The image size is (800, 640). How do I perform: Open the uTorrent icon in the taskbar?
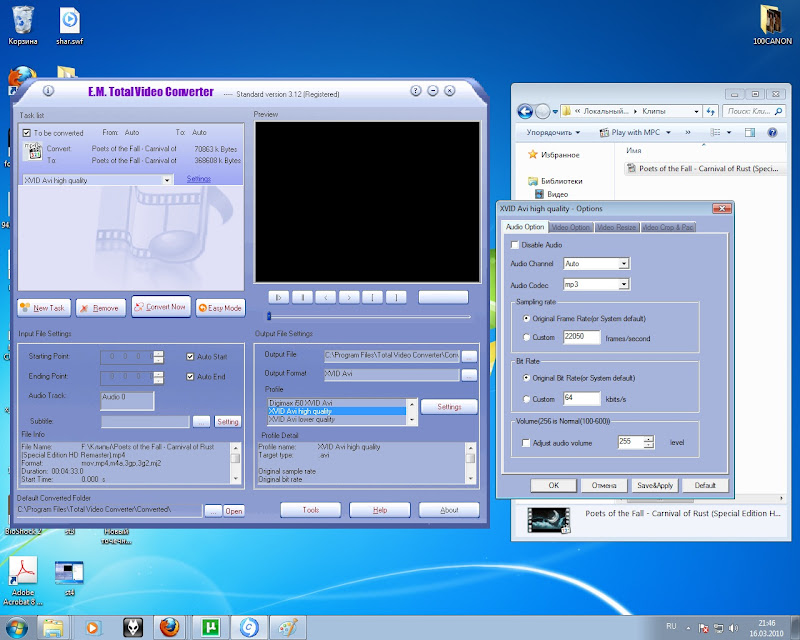(x=211, y=627)
